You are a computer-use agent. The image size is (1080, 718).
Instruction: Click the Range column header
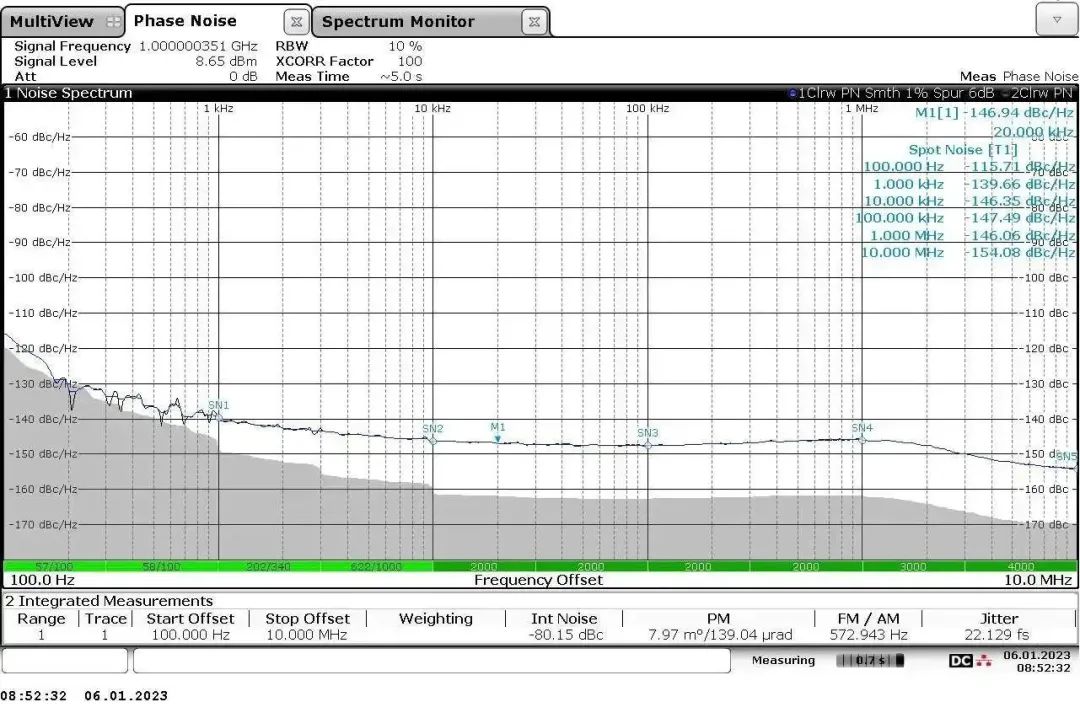point(41,619)
